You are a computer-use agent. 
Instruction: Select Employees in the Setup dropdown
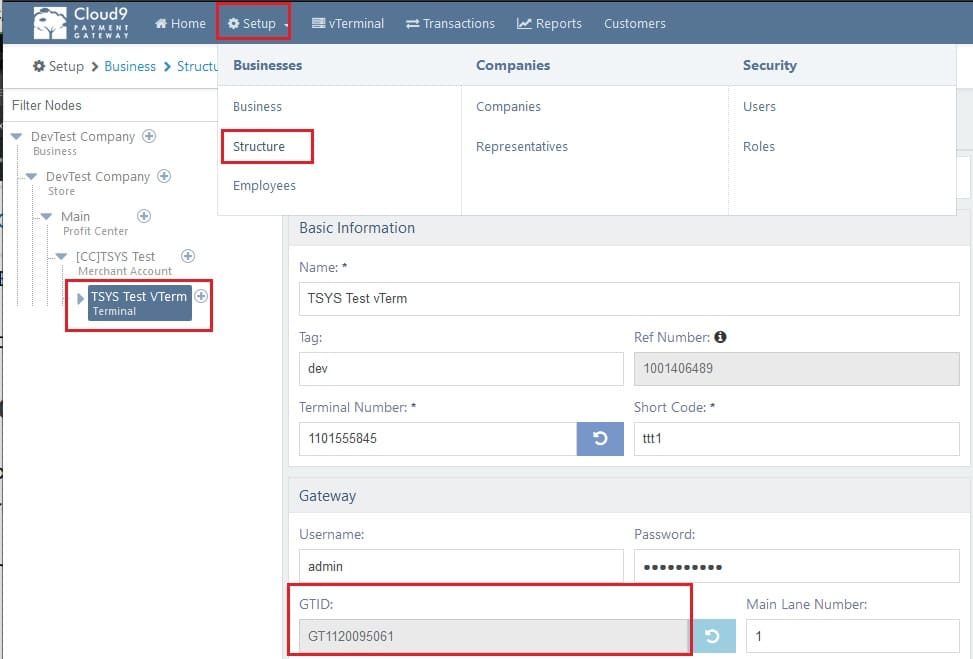click(264, 186)
